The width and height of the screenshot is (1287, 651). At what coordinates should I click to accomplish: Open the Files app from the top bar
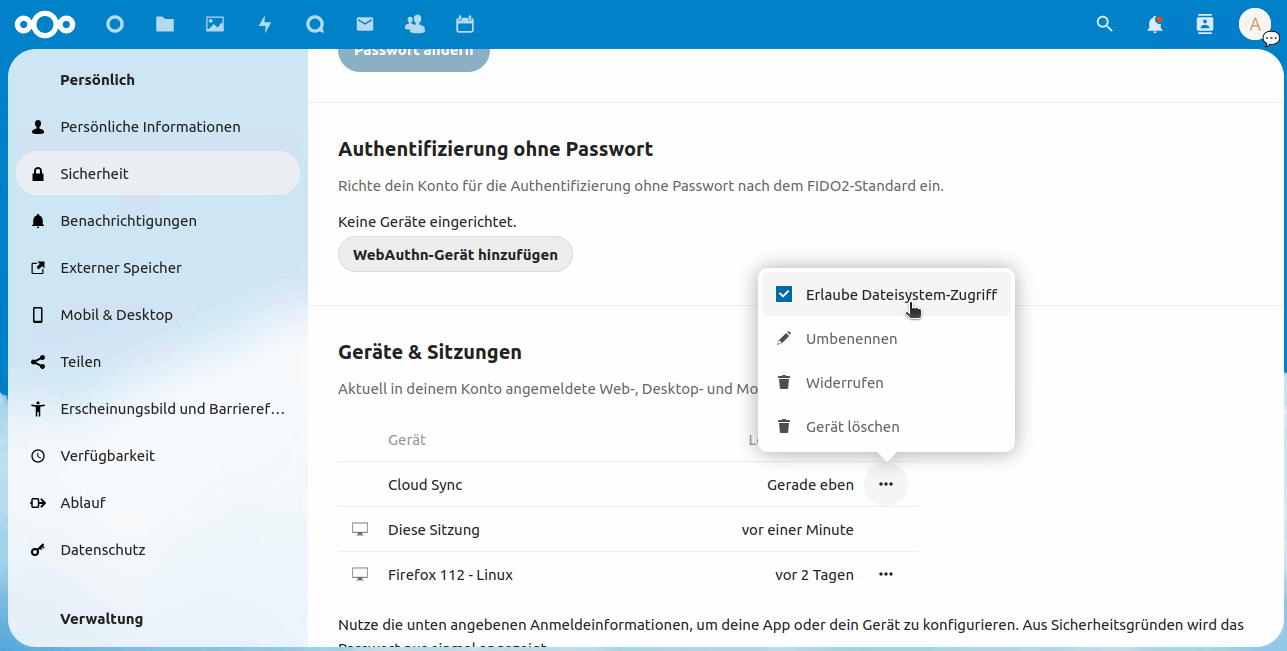(x=165, y=24)
